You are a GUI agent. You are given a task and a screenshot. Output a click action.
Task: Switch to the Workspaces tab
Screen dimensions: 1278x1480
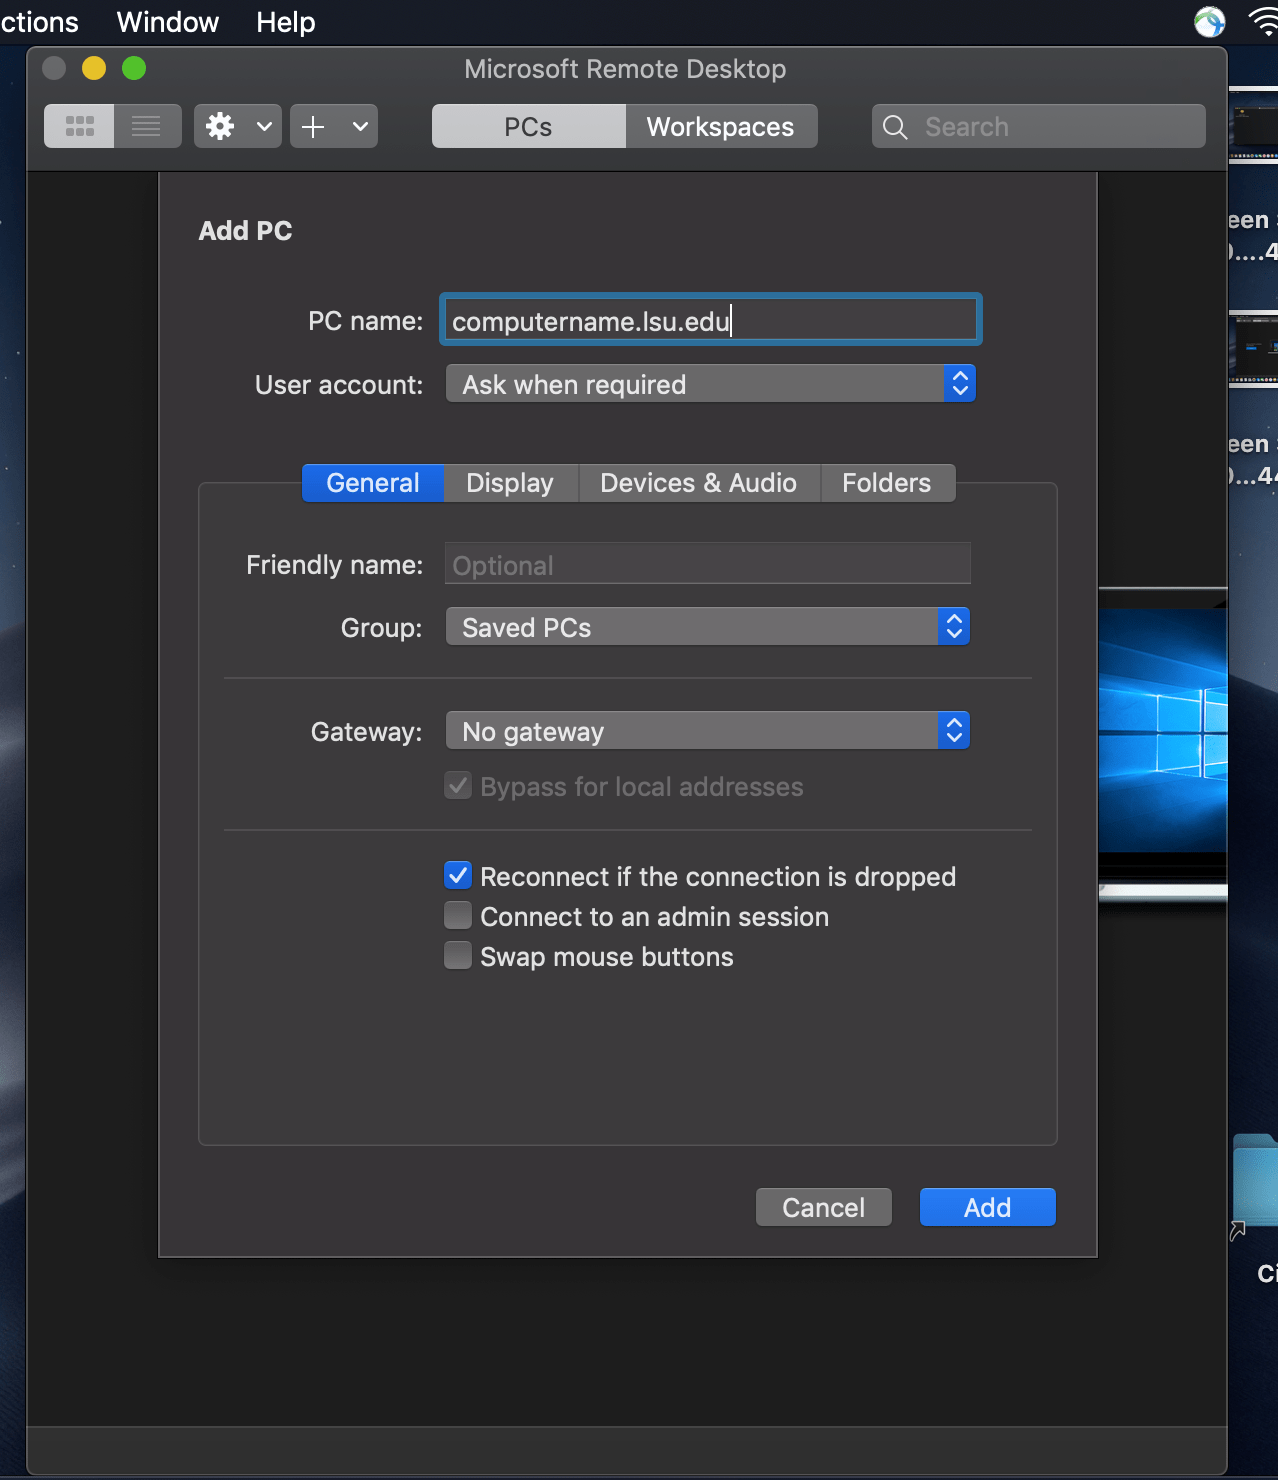click(719, 126)
